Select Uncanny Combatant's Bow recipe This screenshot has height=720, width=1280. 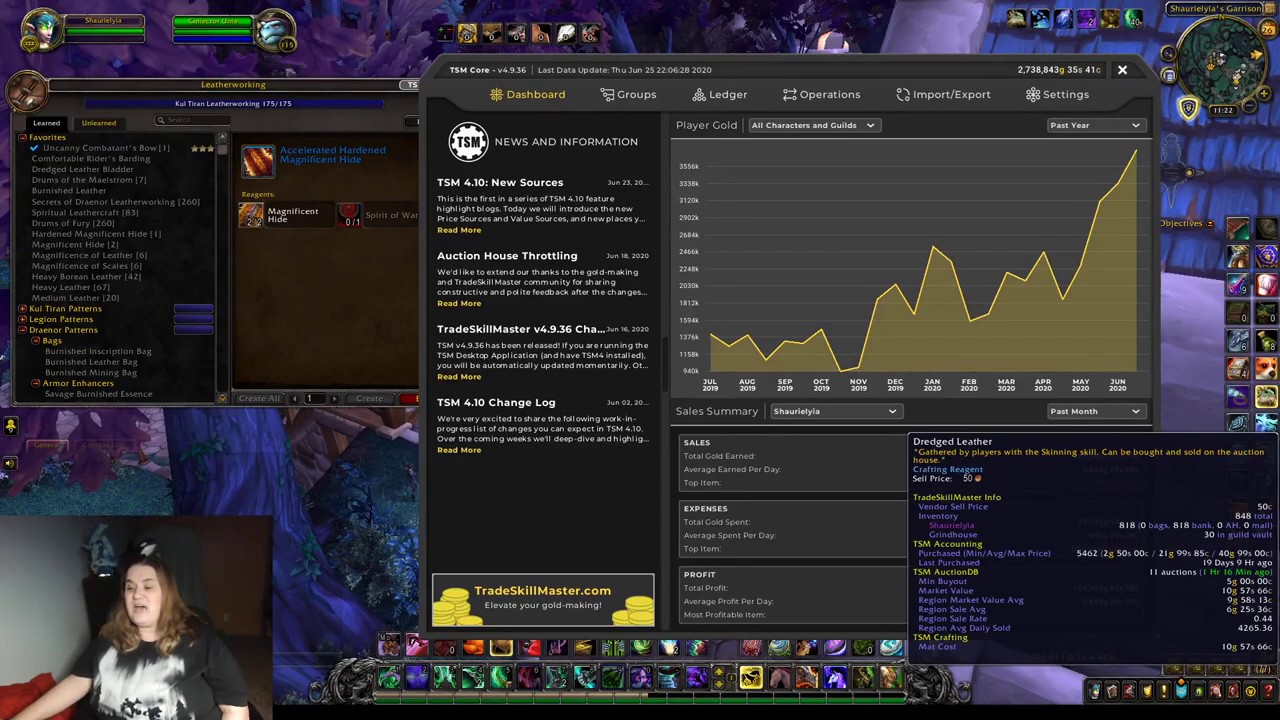[x=106, y=148]
